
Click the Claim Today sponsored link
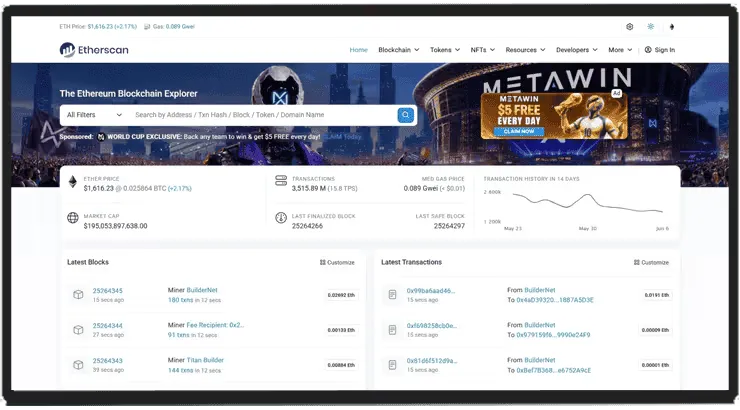pyautogui.click(x=342, y=137)
